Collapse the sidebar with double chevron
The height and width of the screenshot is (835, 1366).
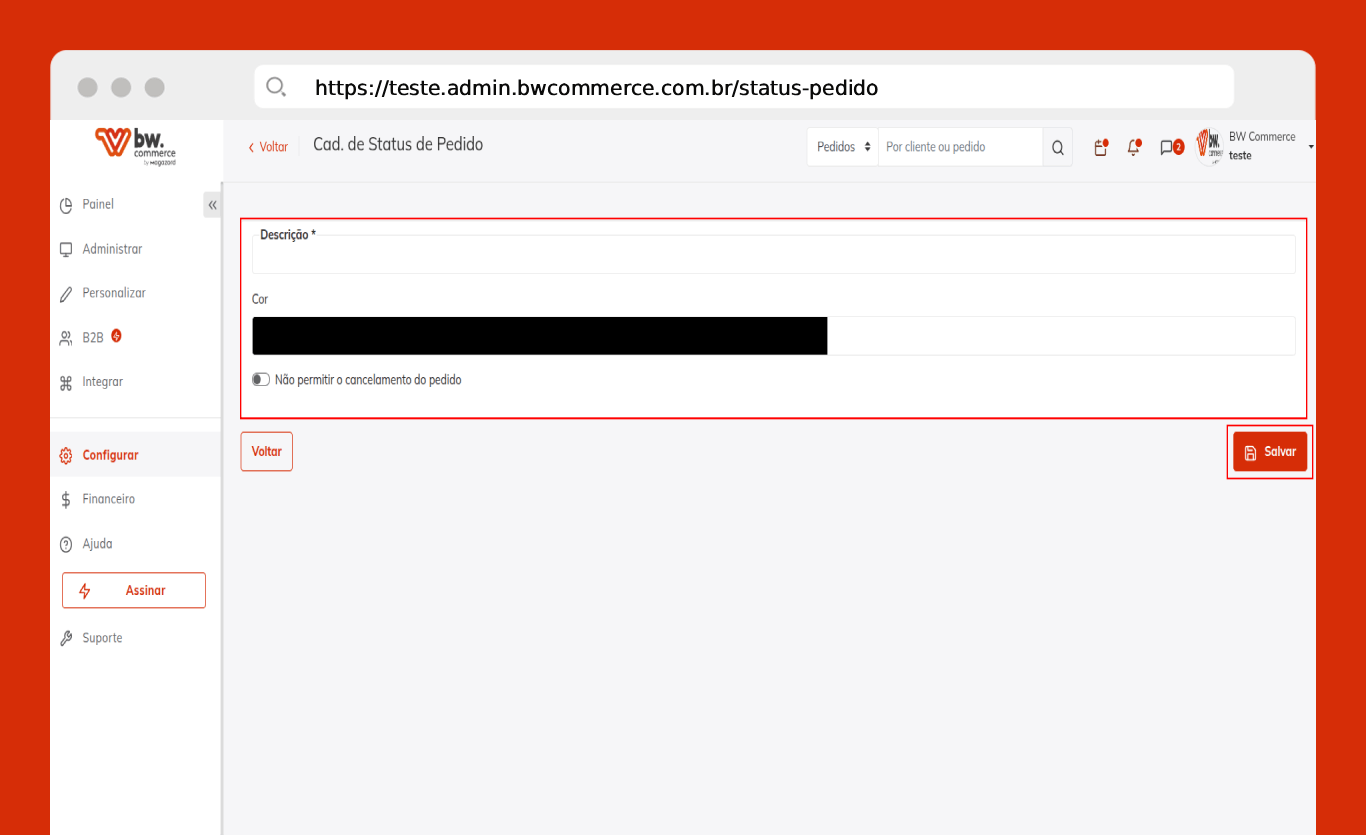(212, 205)
